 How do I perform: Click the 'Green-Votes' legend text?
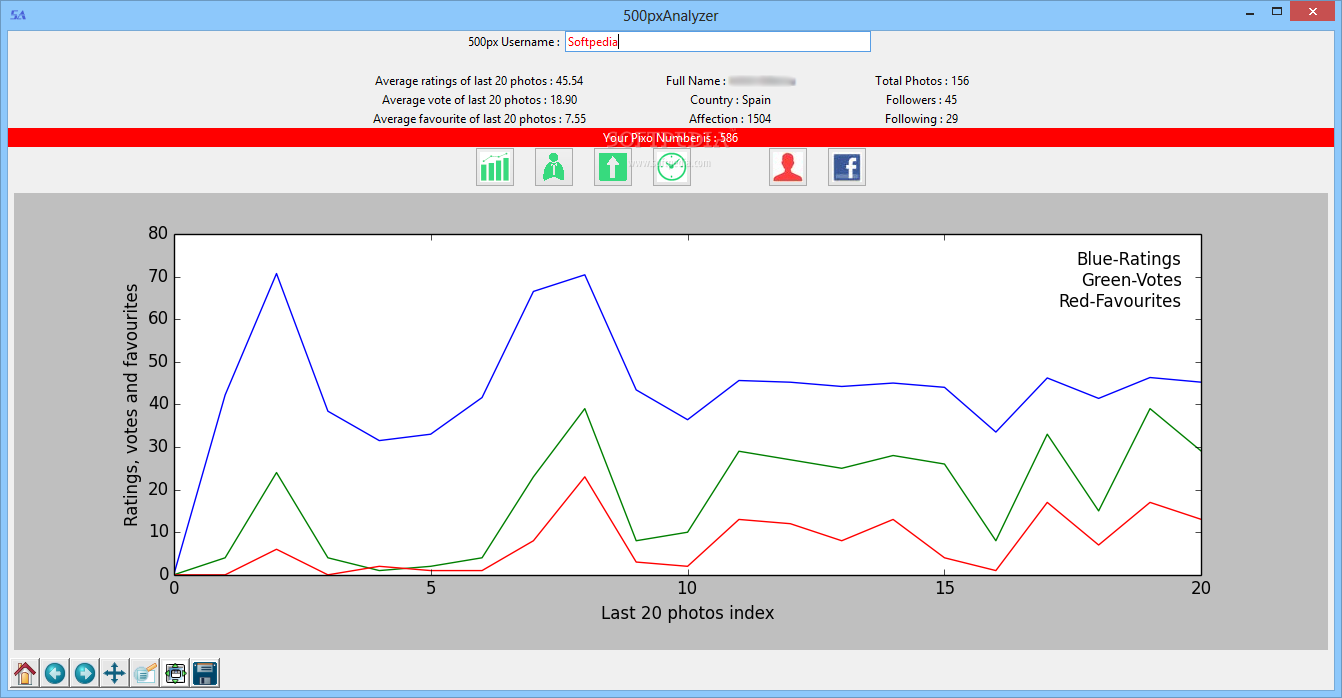coord(1131,280)
